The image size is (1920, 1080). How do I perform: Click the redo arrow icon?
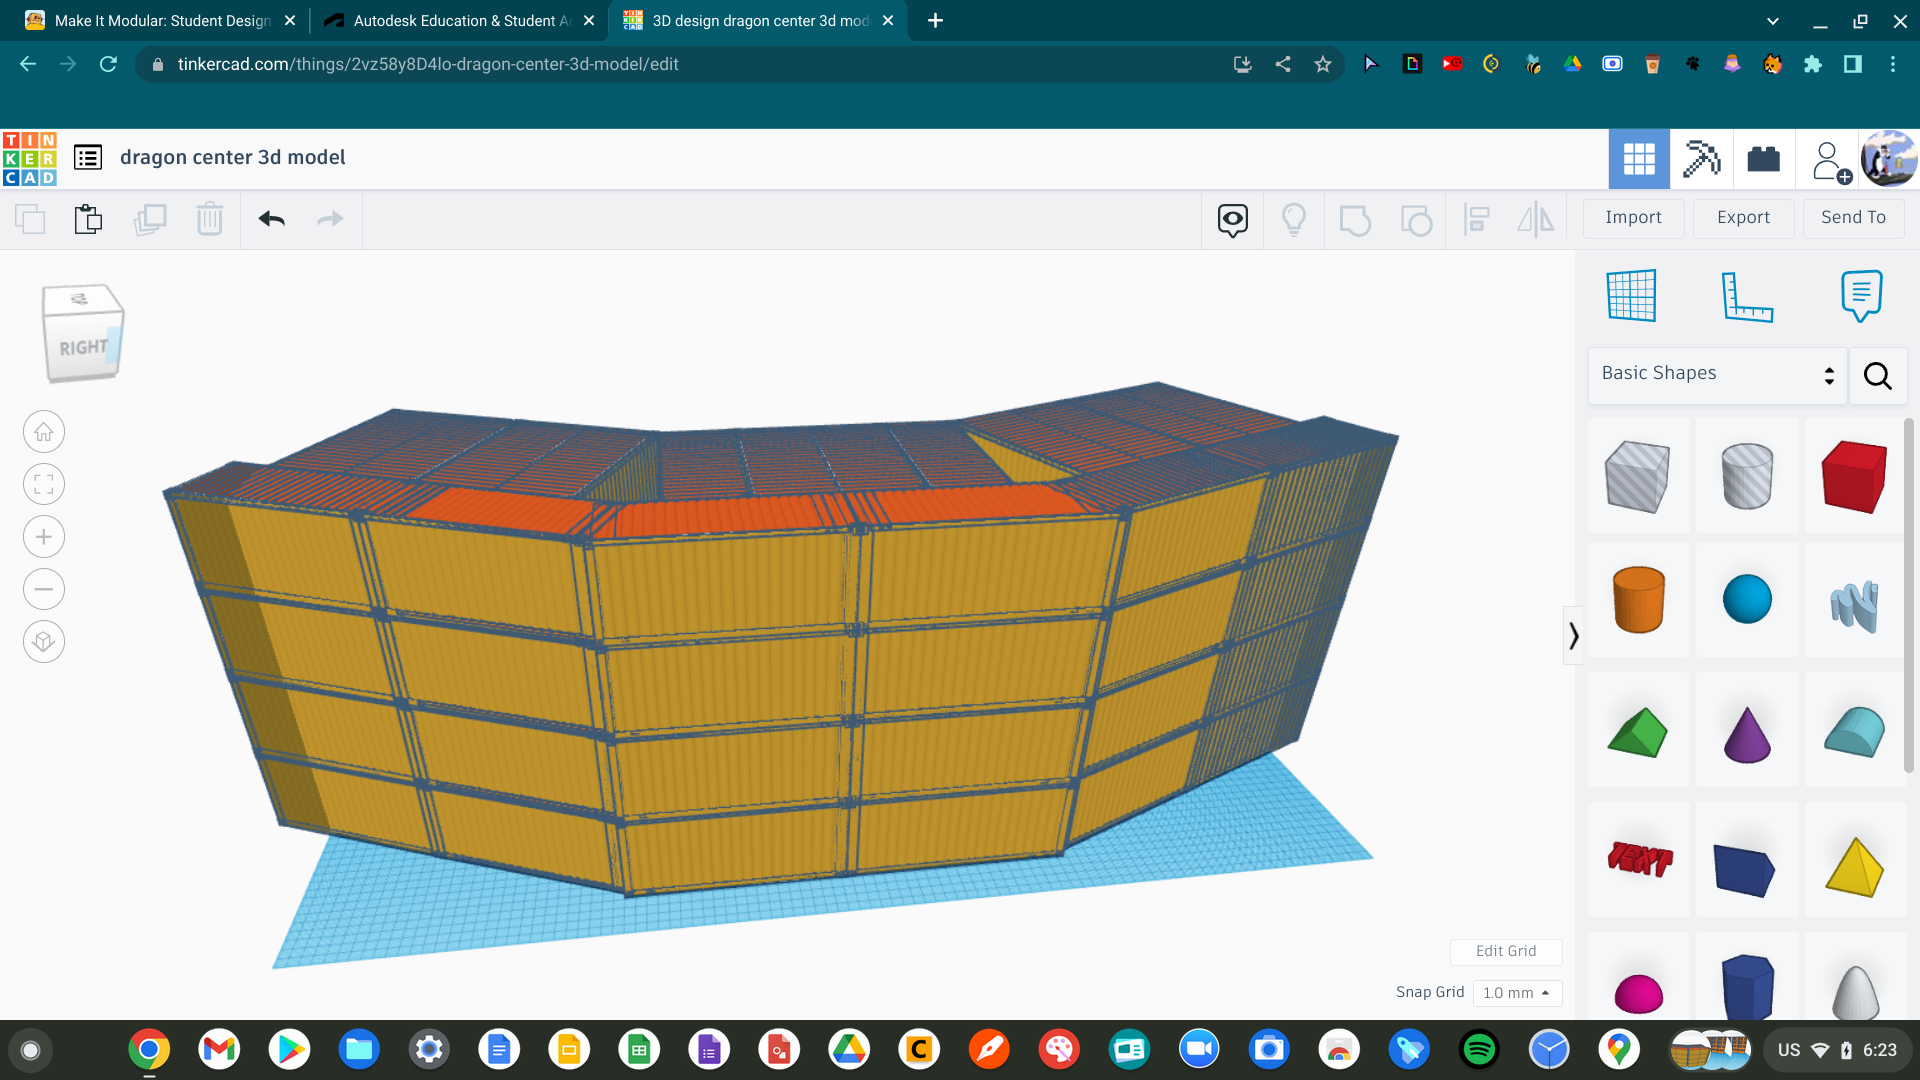pyautogui.click(x=331, y=218)
